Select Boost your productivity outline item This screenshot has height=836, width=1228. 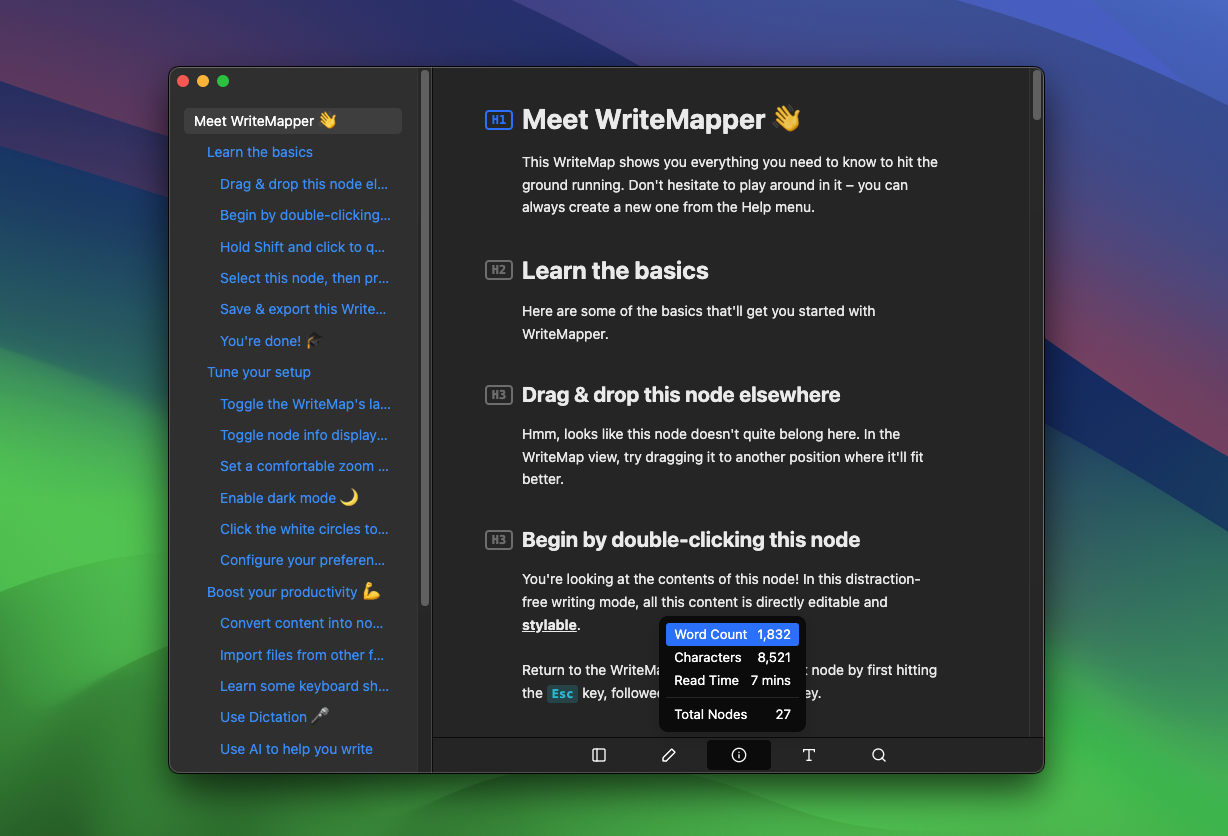294,592
